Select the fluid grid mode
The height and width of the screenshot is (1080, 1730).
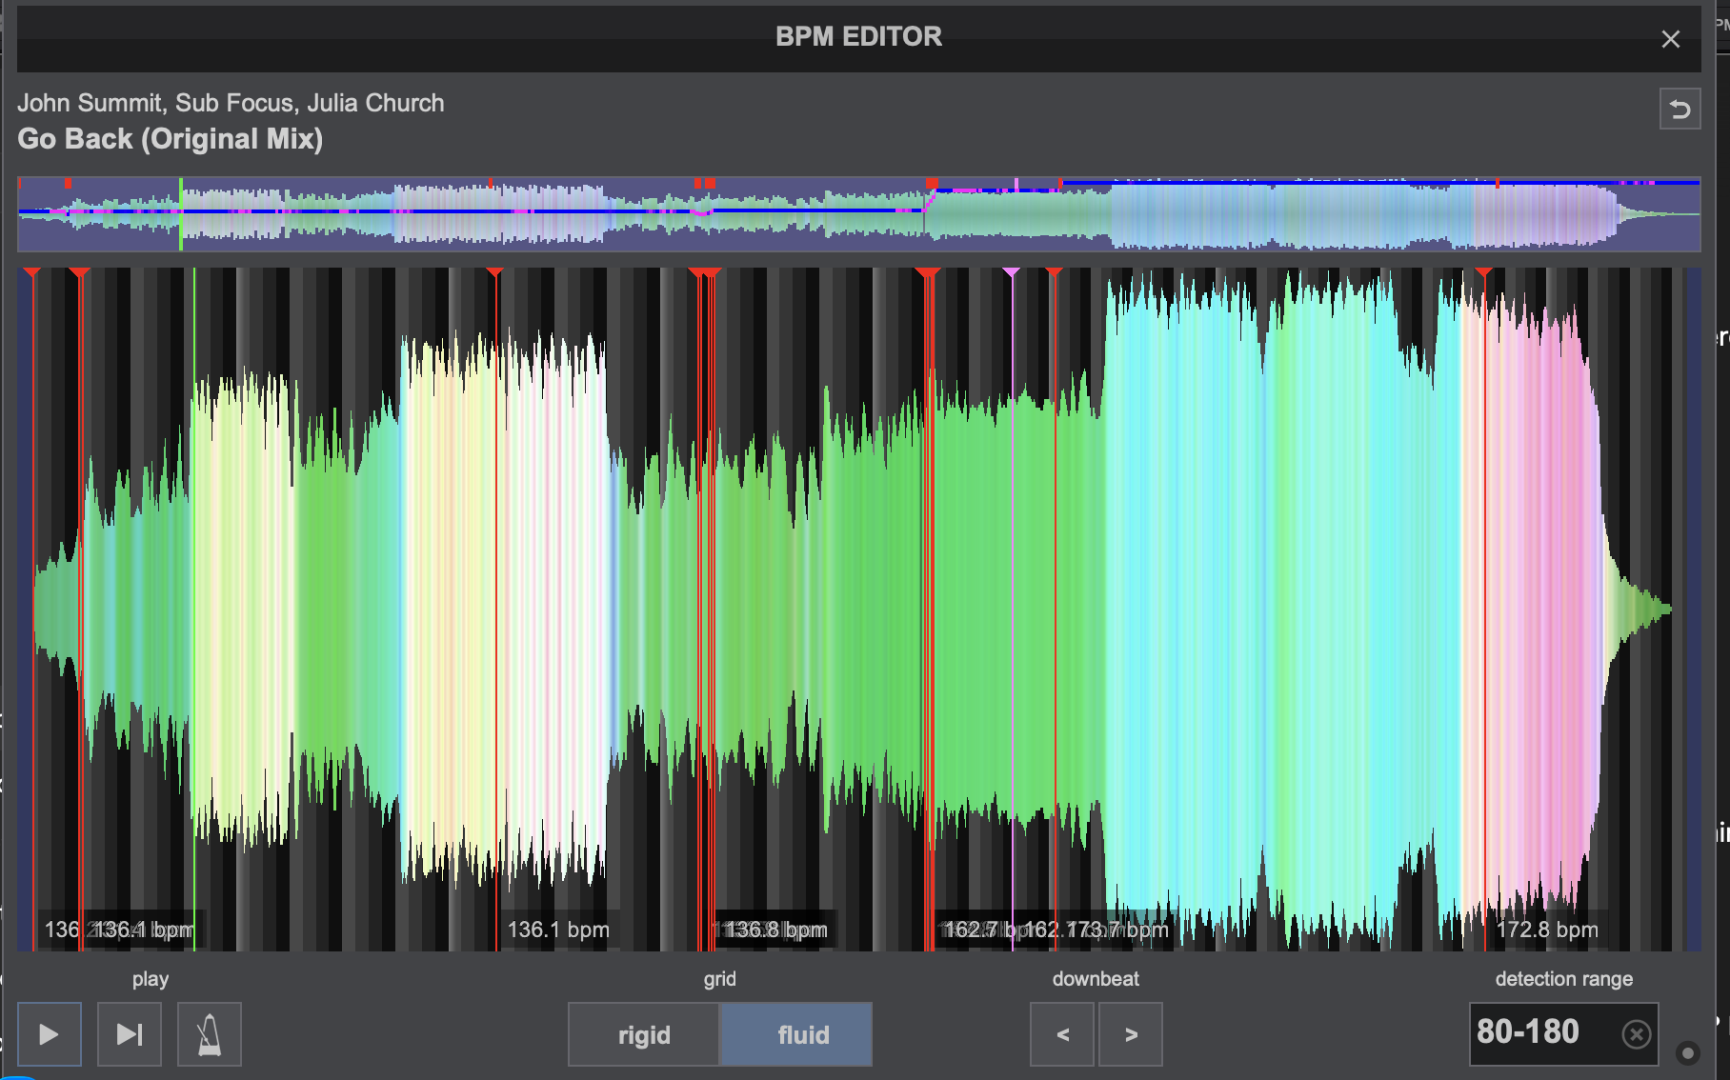coord(797,1034)
